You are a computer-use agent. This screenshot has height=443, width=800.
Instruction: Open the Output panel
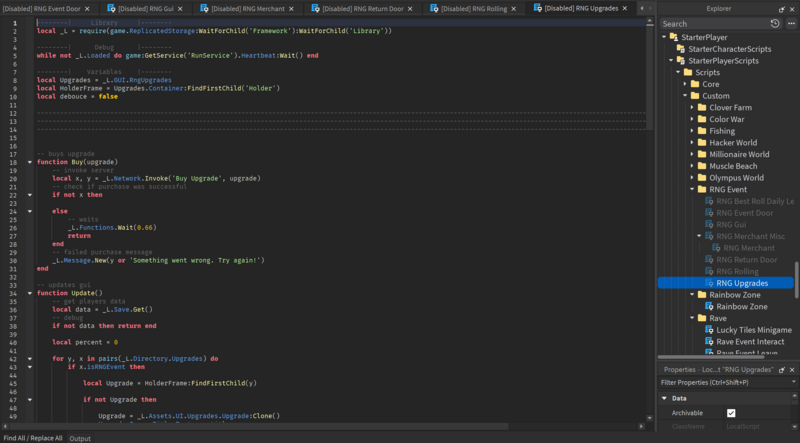(x=79, y=438)
